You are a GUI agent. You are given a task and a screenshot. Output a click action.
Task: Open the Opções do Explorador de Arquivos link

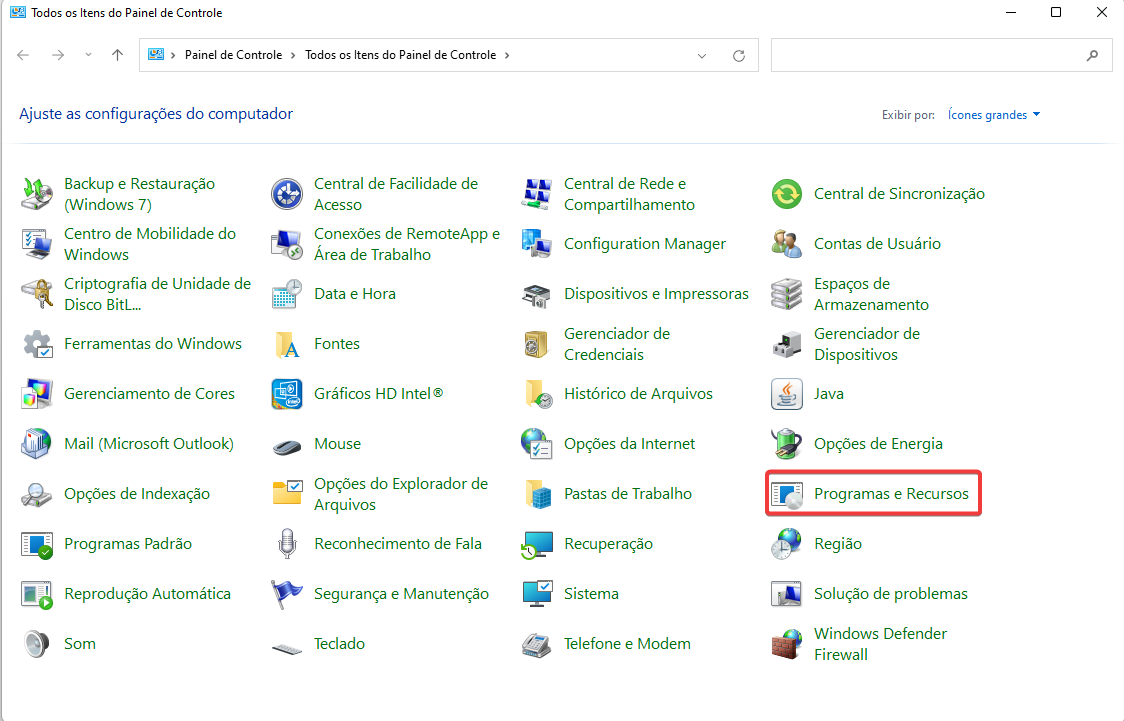(401, 495)
